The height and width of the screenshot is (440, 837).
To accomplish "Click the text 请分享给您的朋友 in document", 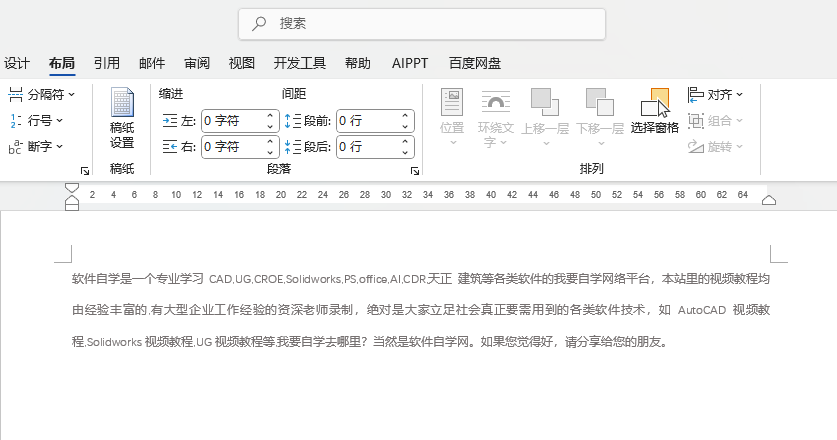I will click(613, 342).
